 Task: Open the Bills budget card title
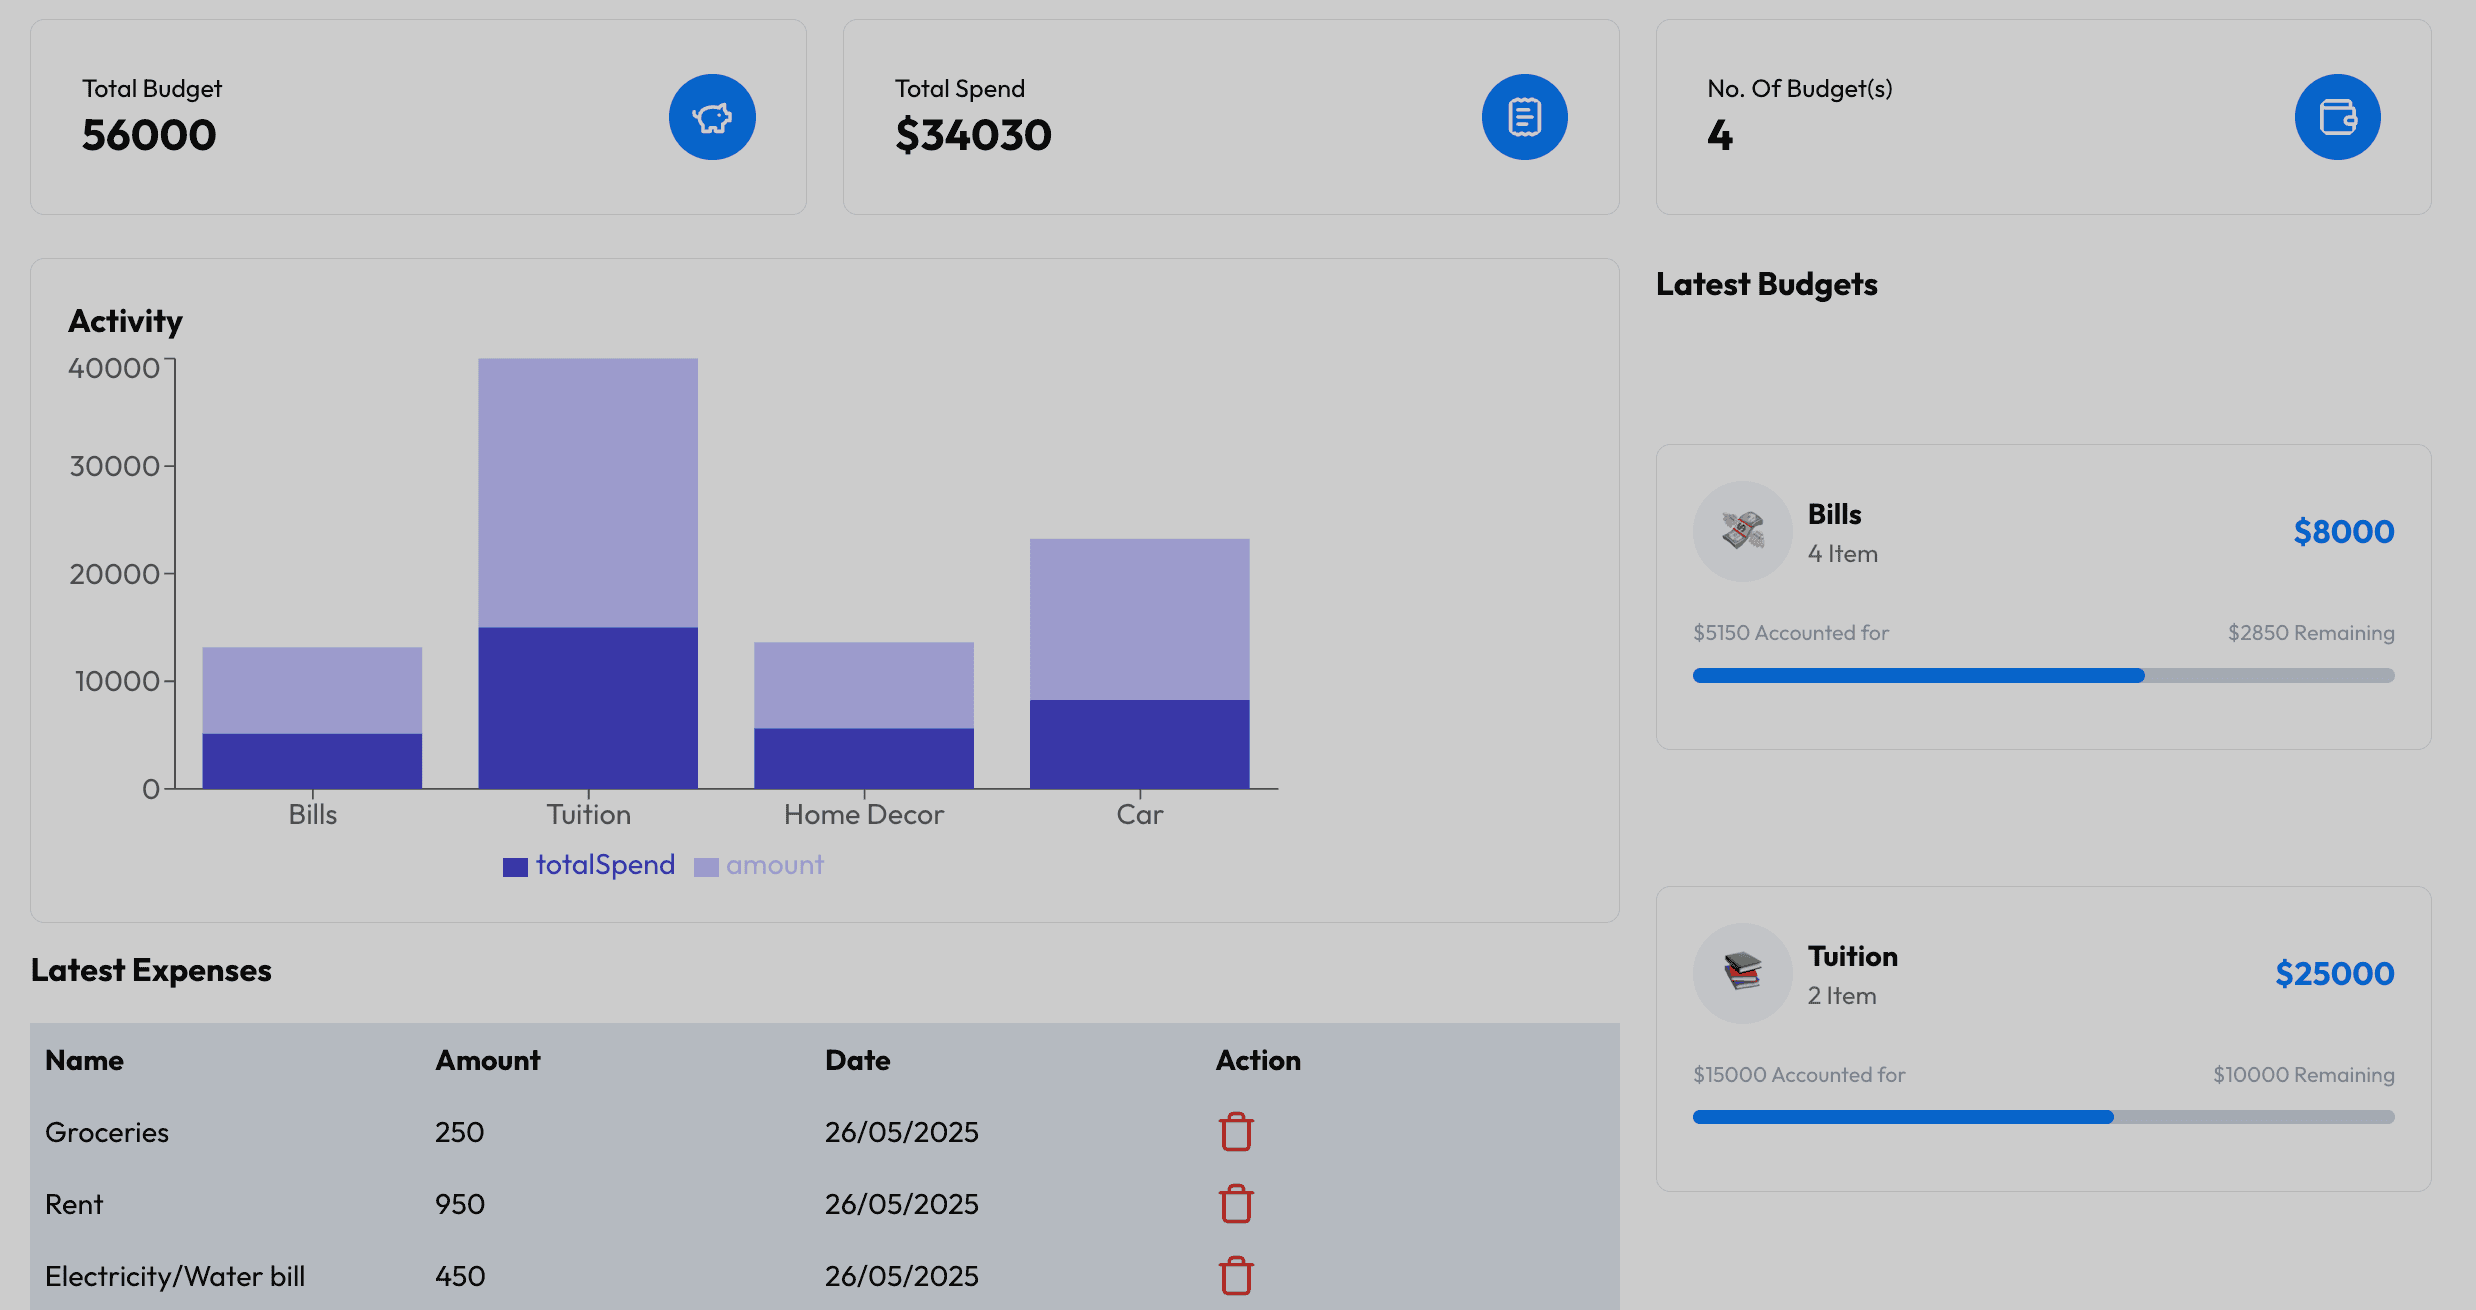click(x=1834, y=514)
